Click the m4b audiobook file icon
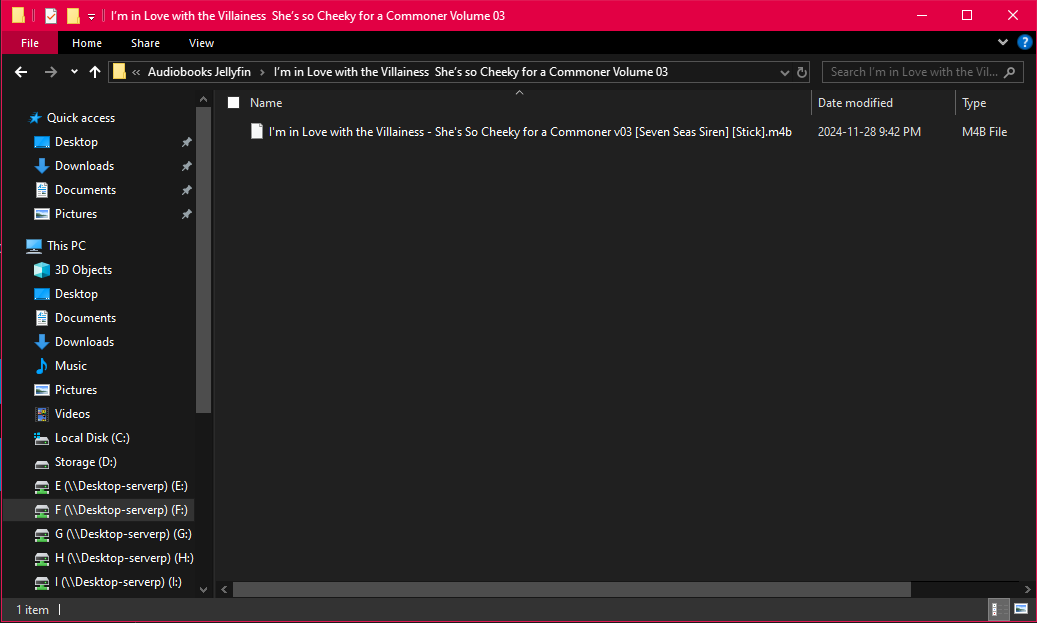 [257, 131]
